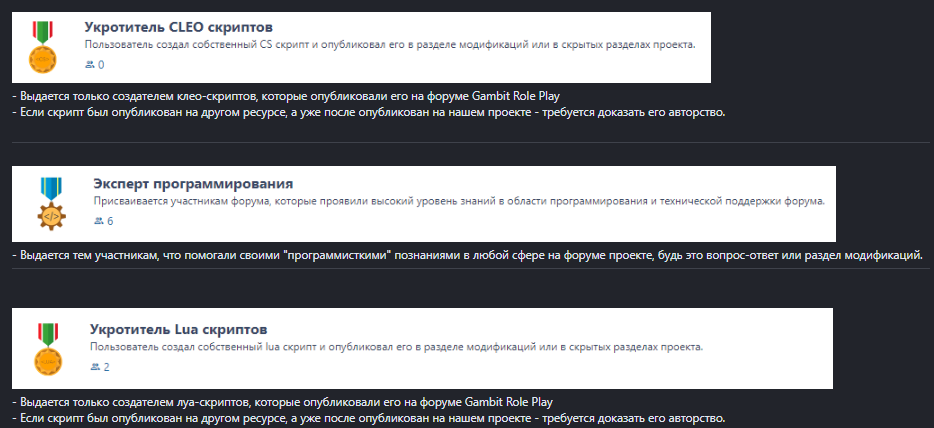The image size is (934, 428).
Task: Click the members icon on the Lua badge card
Action: coord(95,367)
